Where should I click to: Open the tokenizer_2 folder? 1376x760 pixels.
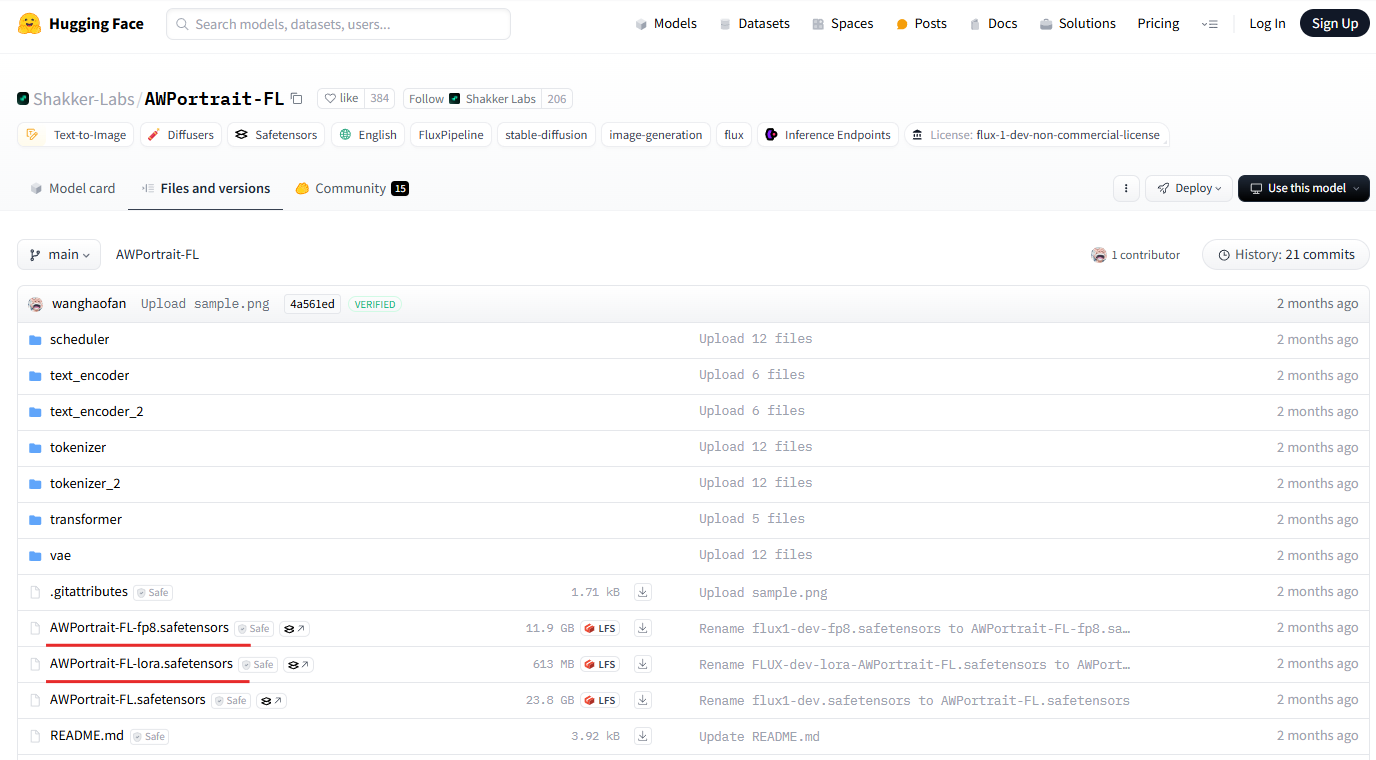pos(85,483)
